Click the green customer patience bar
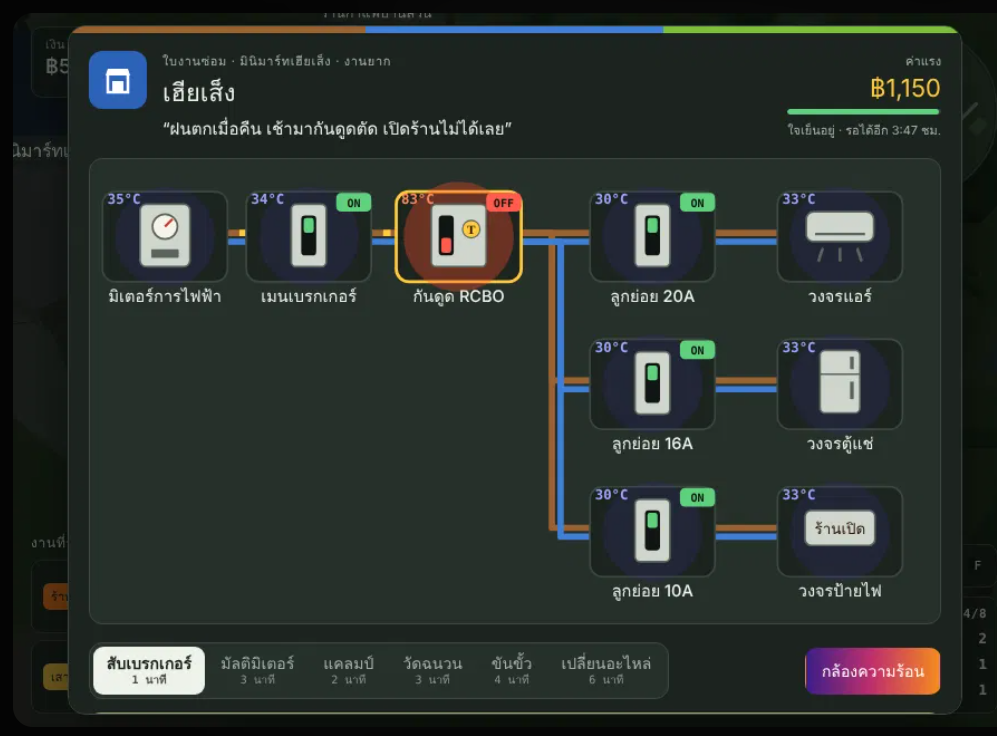 click(863, 112)
